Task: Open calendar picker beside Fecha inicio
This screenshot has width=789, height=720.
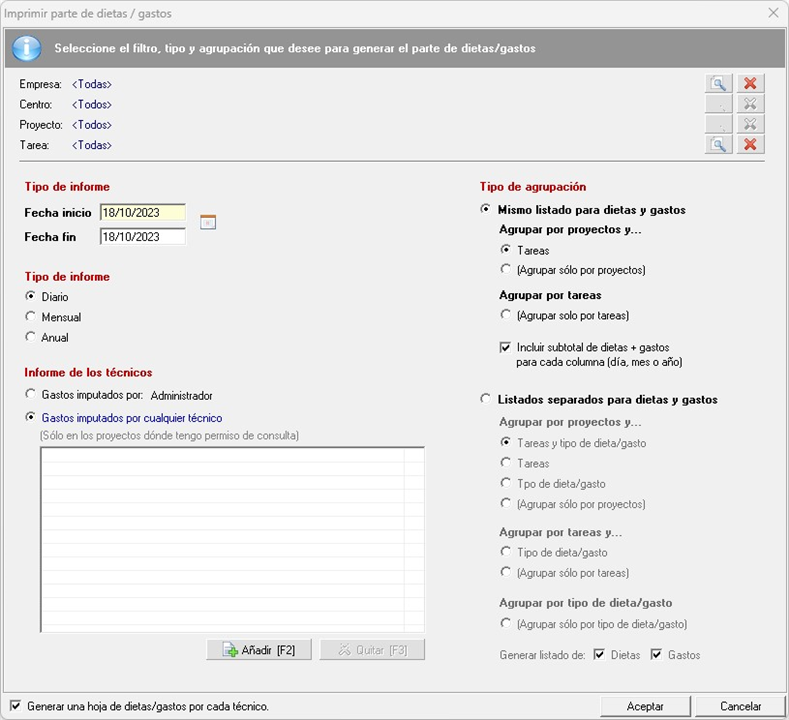Action: tap(208, 221)
